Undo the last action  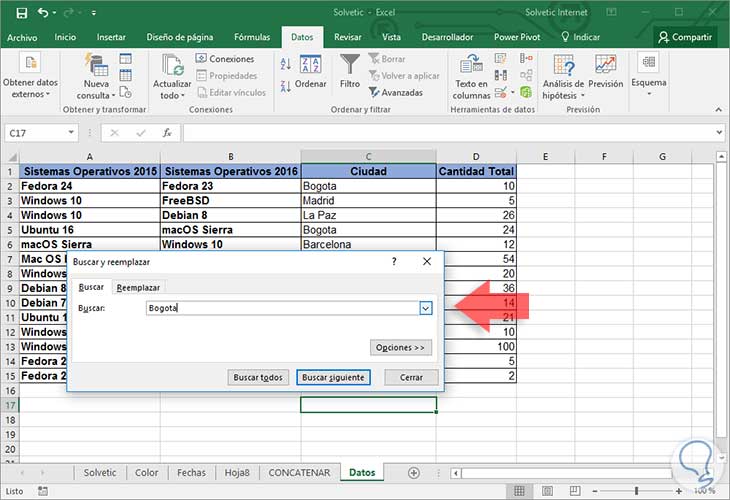click(x=43, y=13)
